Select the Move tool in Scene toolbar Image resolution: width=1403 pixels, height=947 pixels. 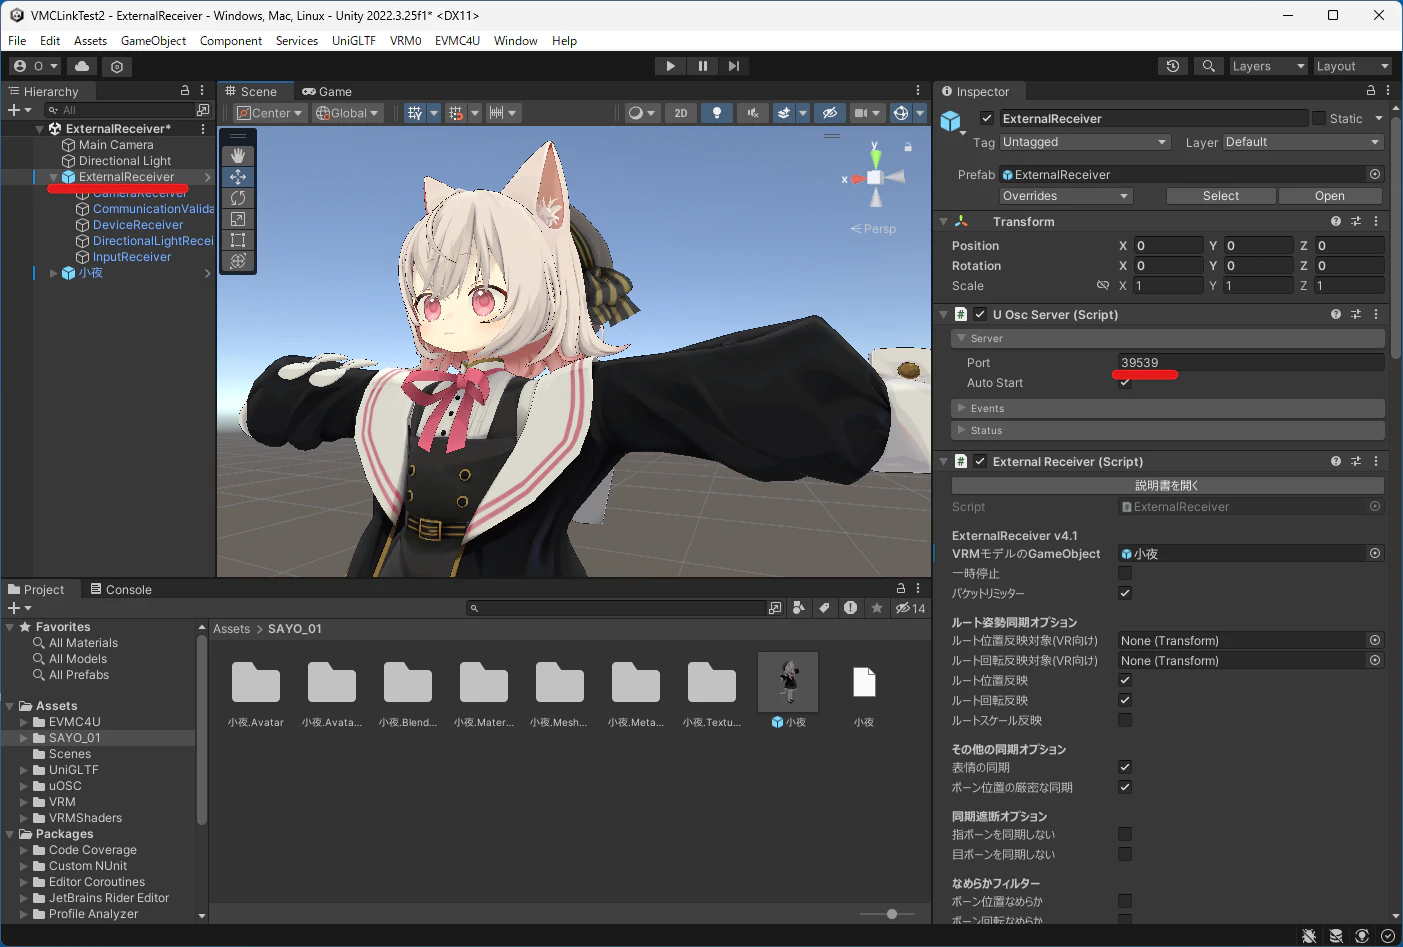pos(238,177)
